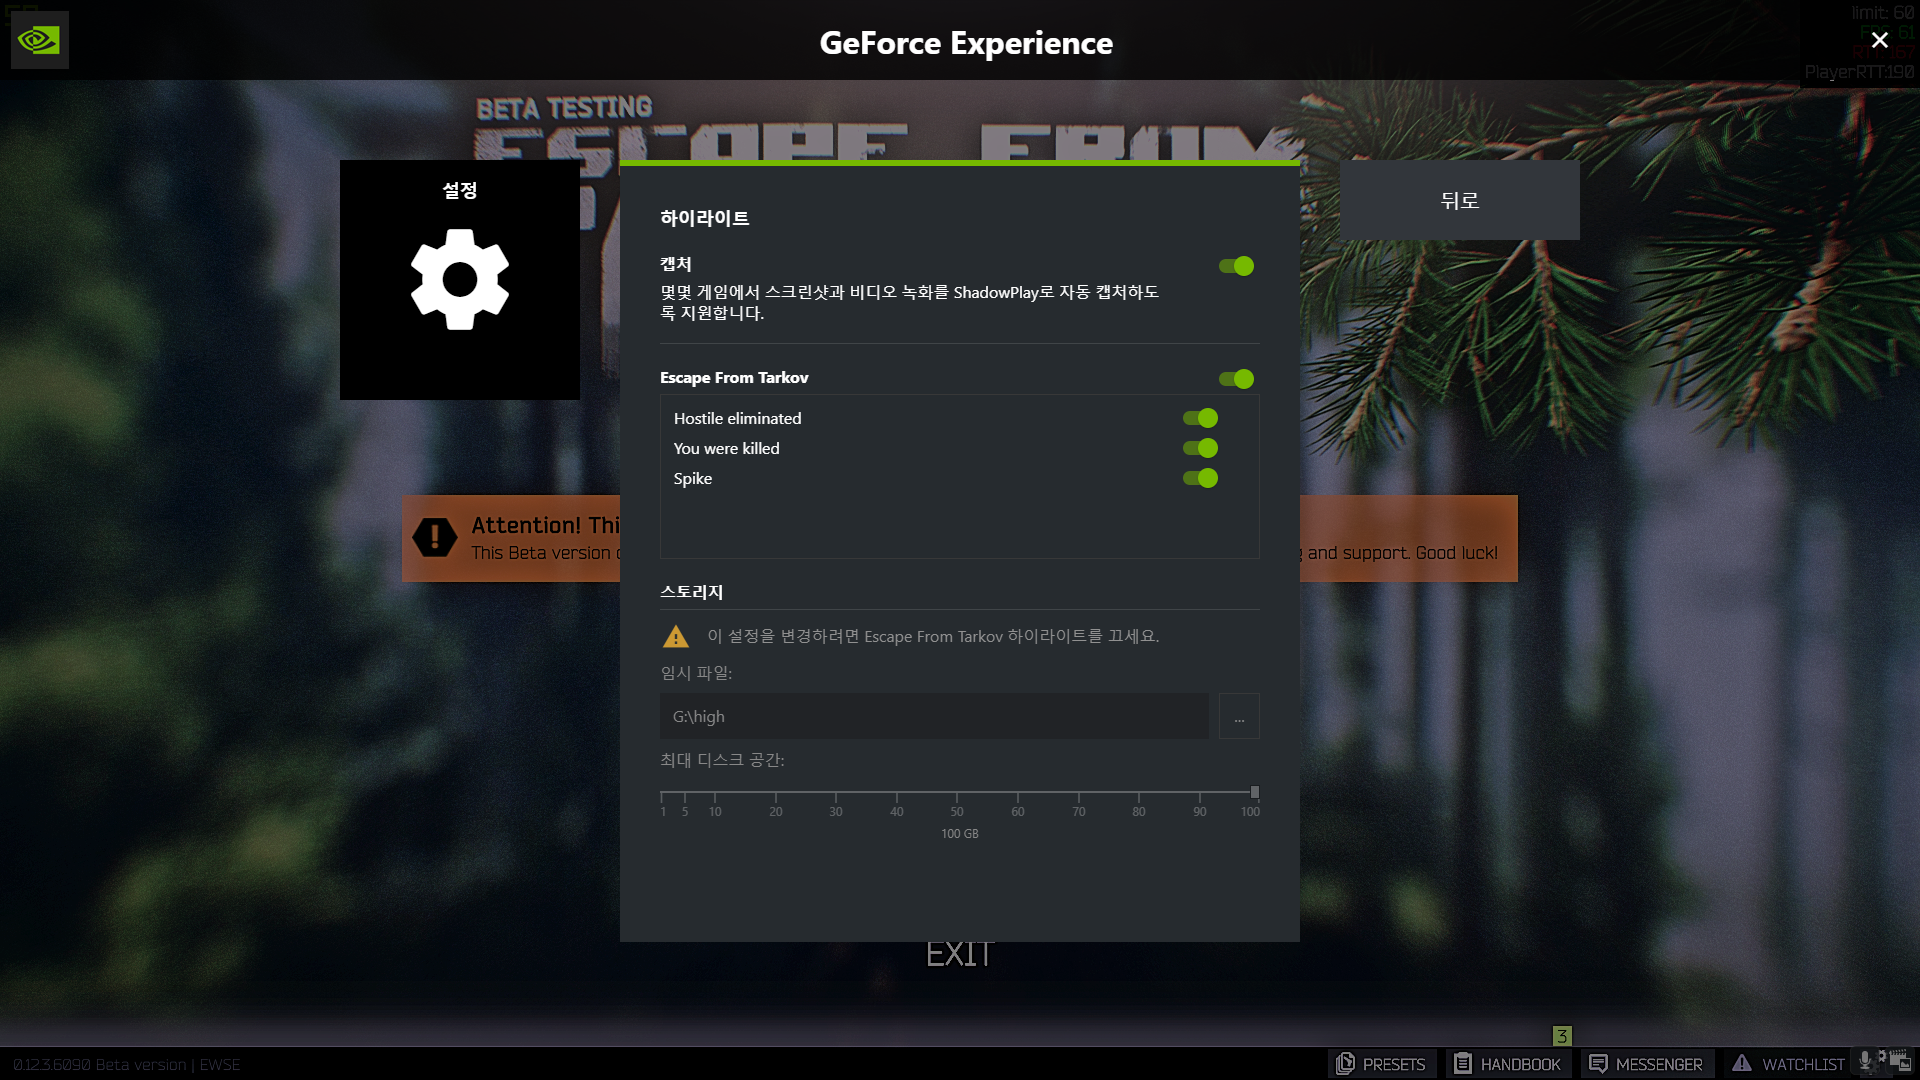This screenshot has width=1920, height=1080.
Task: Click the microphone overlay status icon
Action: [x=1866, y=1061]
